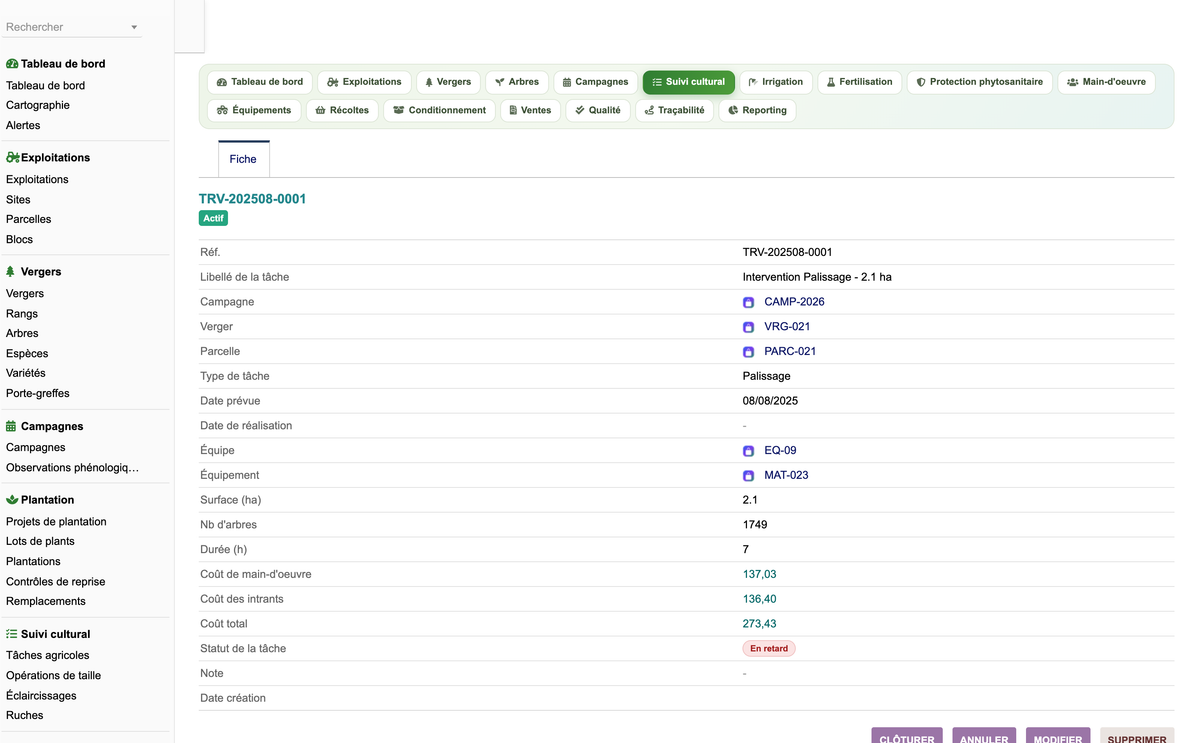Open Projets de plantation in sidebar
The image size is (1200, 743).
[56, 521]
